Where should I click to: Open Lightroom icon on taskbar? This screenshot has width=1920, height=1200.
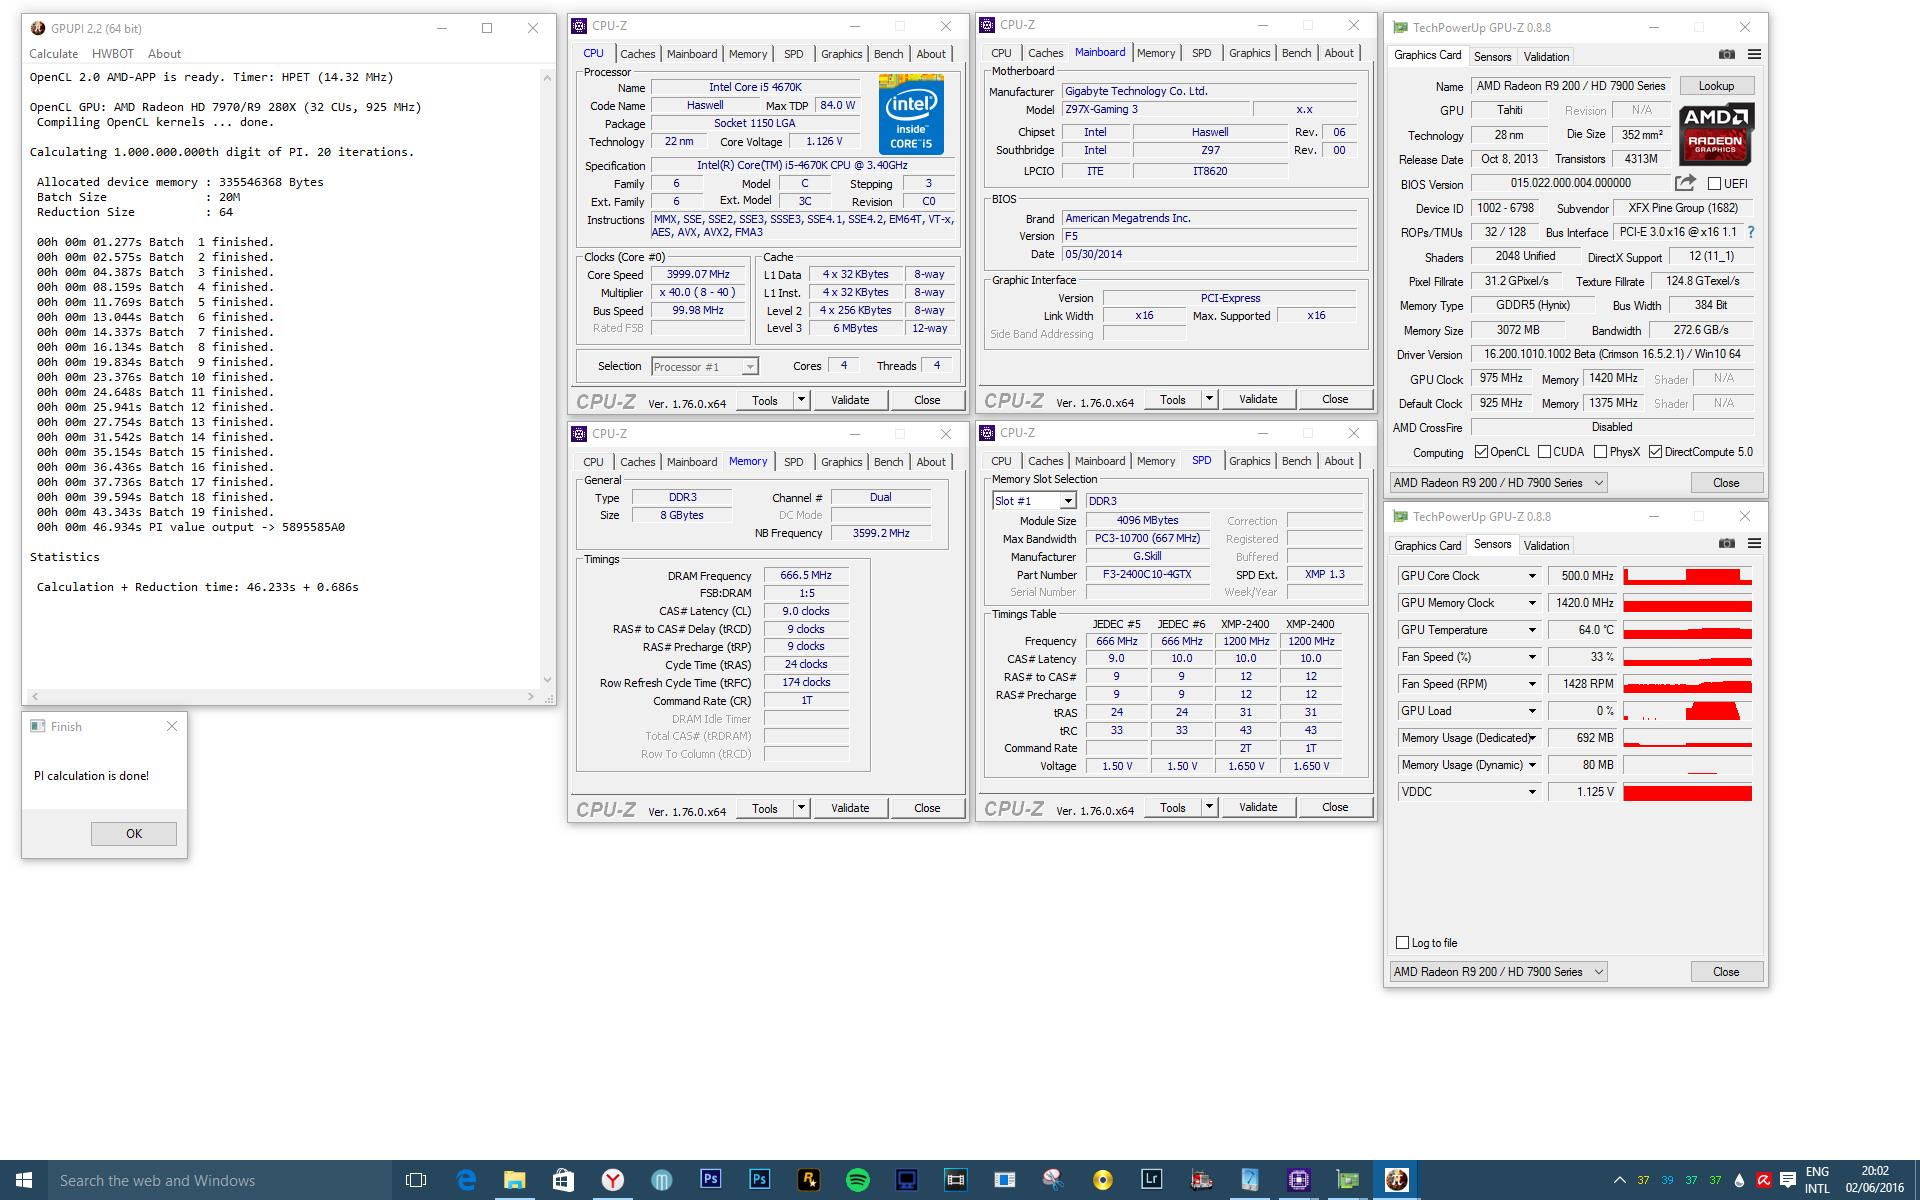(1151, 1180)
